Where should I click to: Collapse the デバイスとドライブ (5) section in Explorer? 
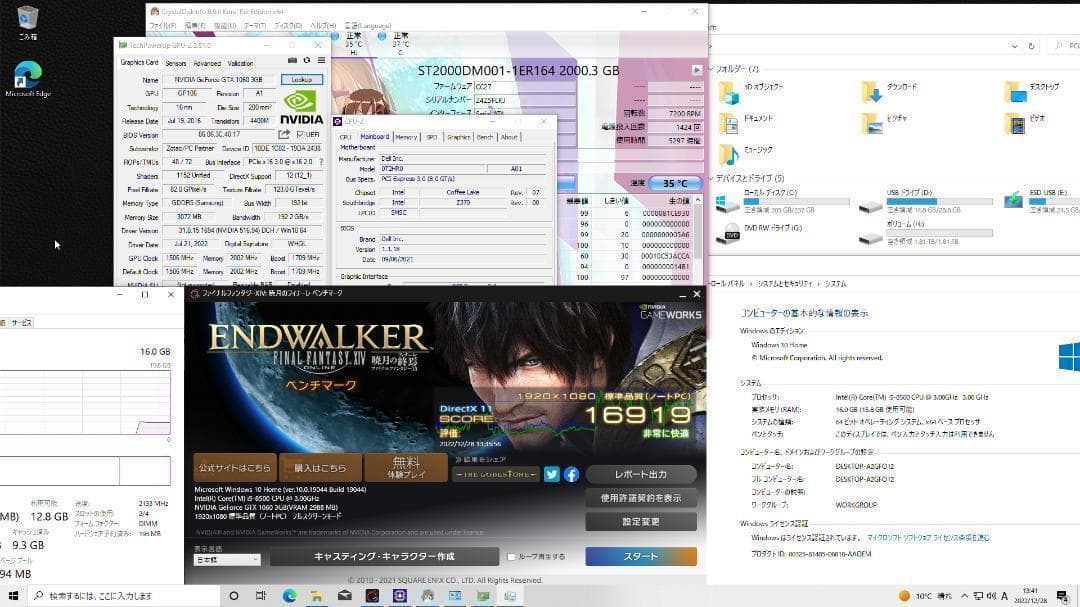[x=712, y=177]
